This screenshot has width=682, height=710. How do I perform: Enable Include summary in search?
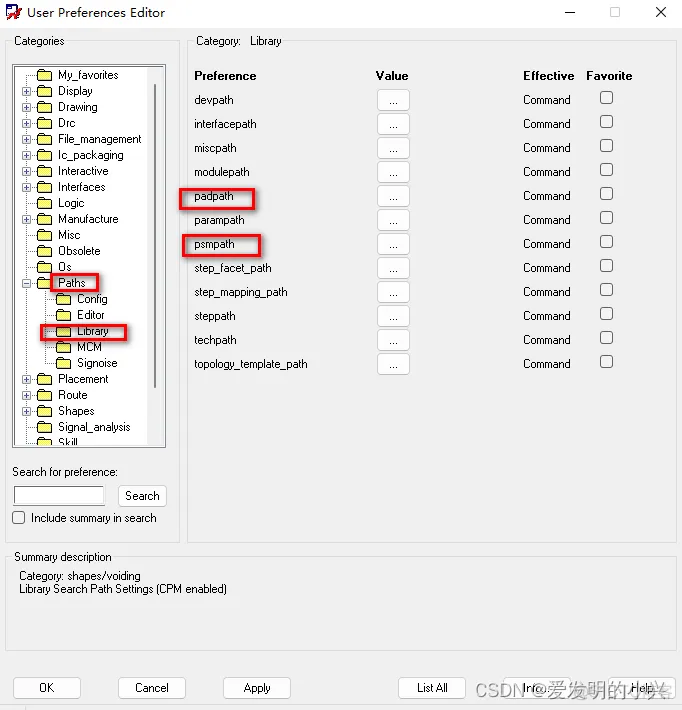(19, 518)
